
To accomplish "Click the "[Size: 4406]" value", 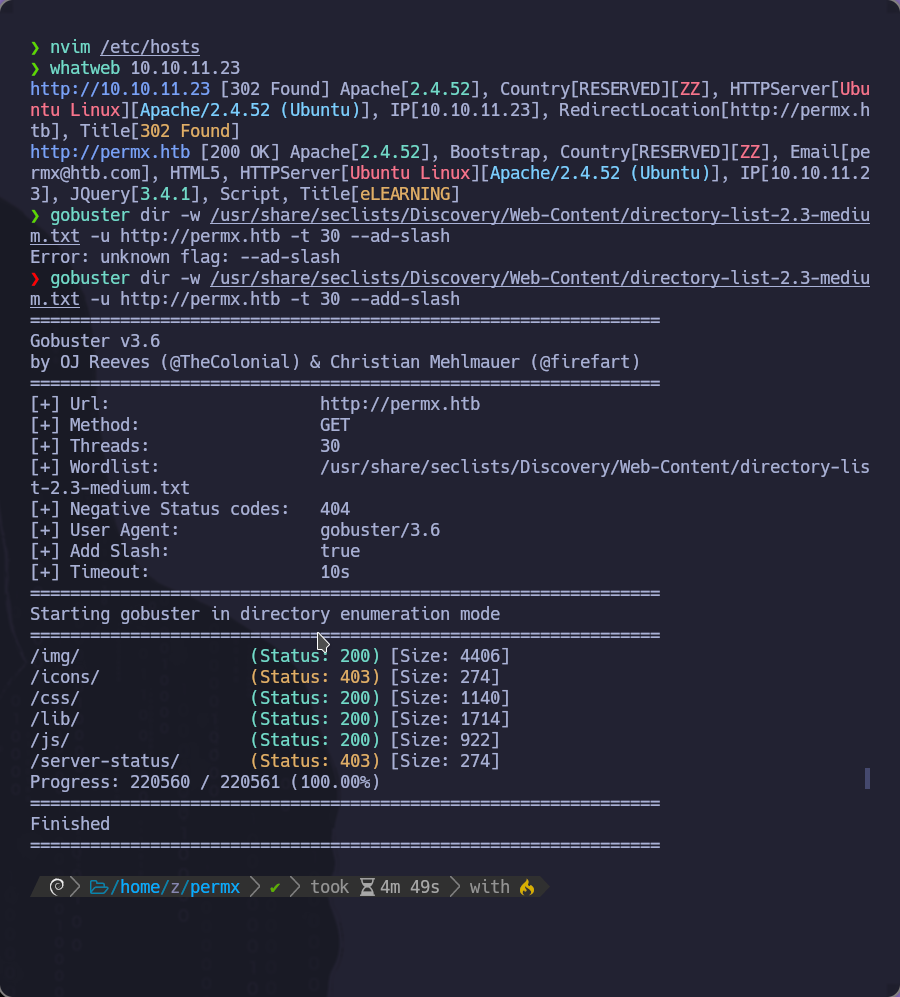I will [450, 656].
